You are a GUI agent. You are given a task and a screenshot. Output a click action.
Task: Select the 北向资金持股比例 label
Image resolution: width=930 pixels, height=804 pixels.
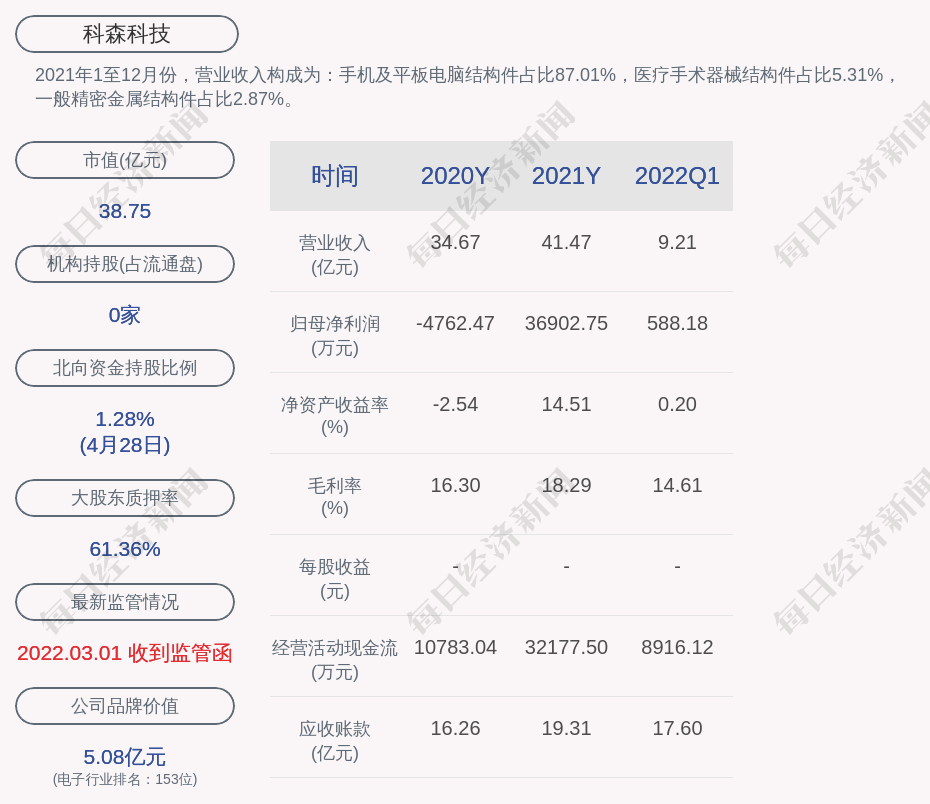(x=125, y=368)
